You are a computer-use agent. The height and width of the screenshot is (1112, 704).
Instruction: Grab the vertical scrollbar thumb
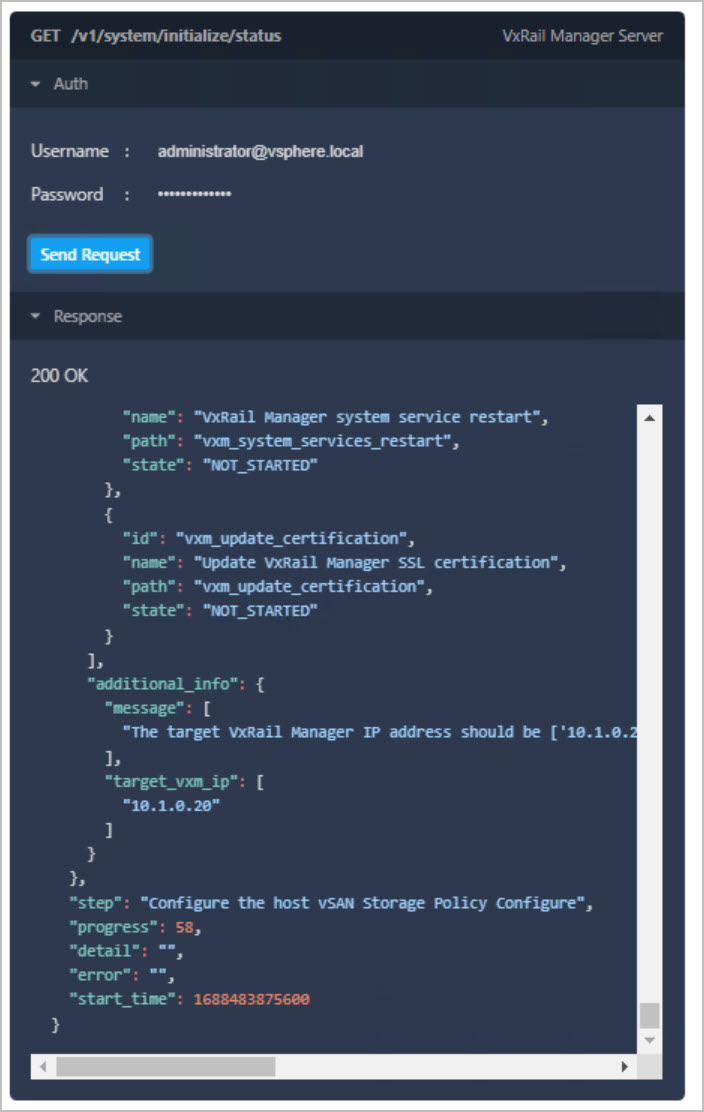650,1015
